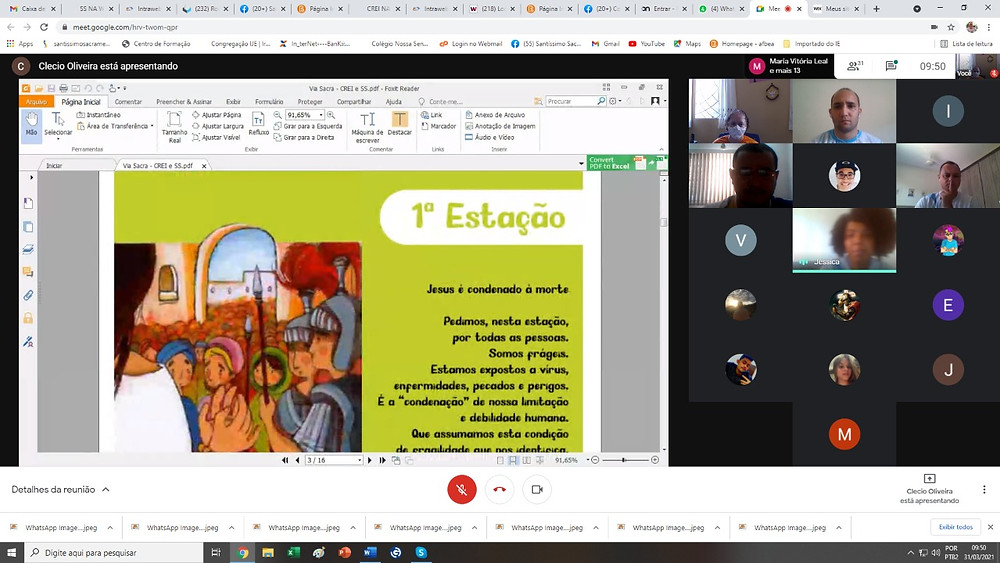Close the Via Sacra - CREI e SS.pdf tab
The width and height of the screenshot is (1000, 563).
[x=204, y=166]
